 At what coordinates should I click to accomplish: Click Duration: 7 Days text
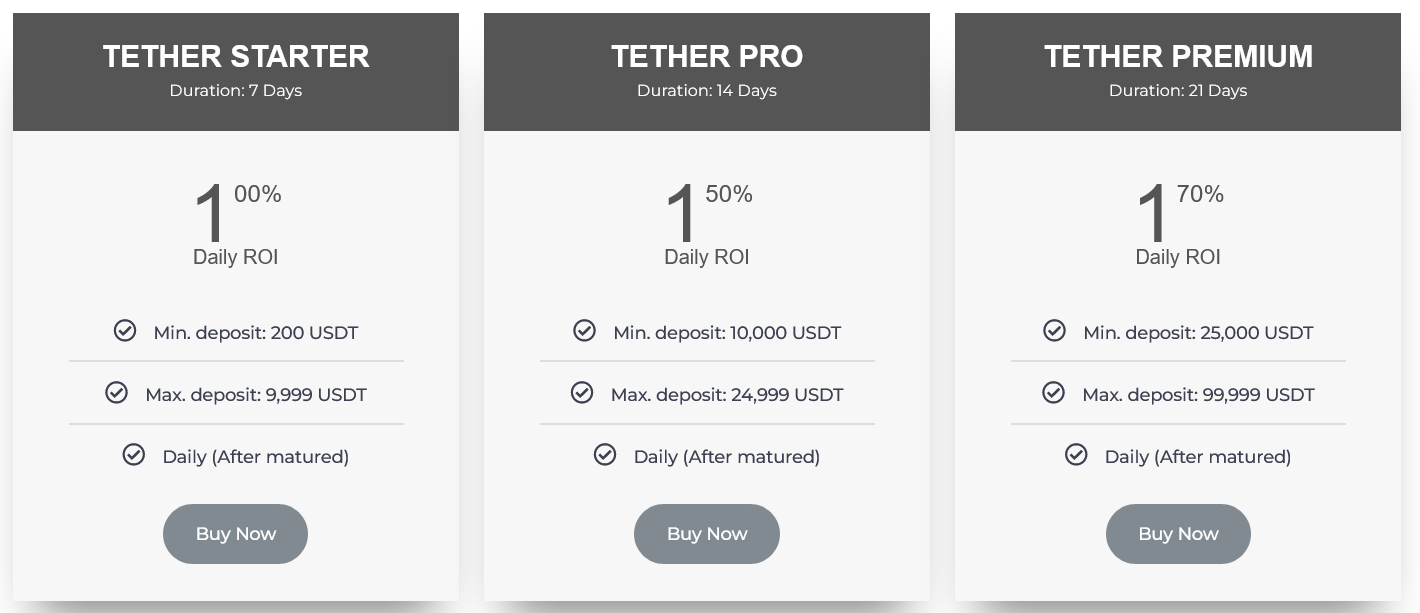pyautogui.click(x=236, y=90)
